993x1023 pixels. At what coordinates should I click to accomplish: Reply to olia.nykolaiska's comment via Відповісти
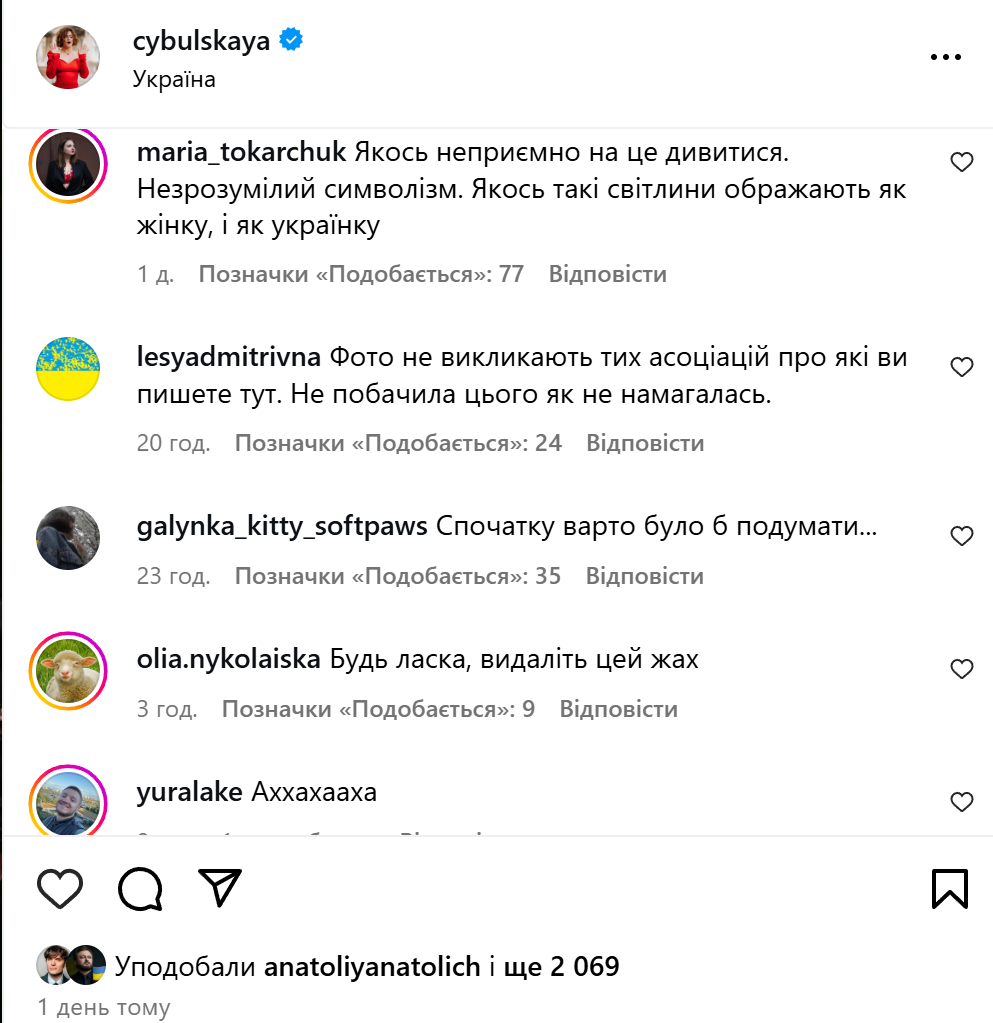click(x=619, y=709)
